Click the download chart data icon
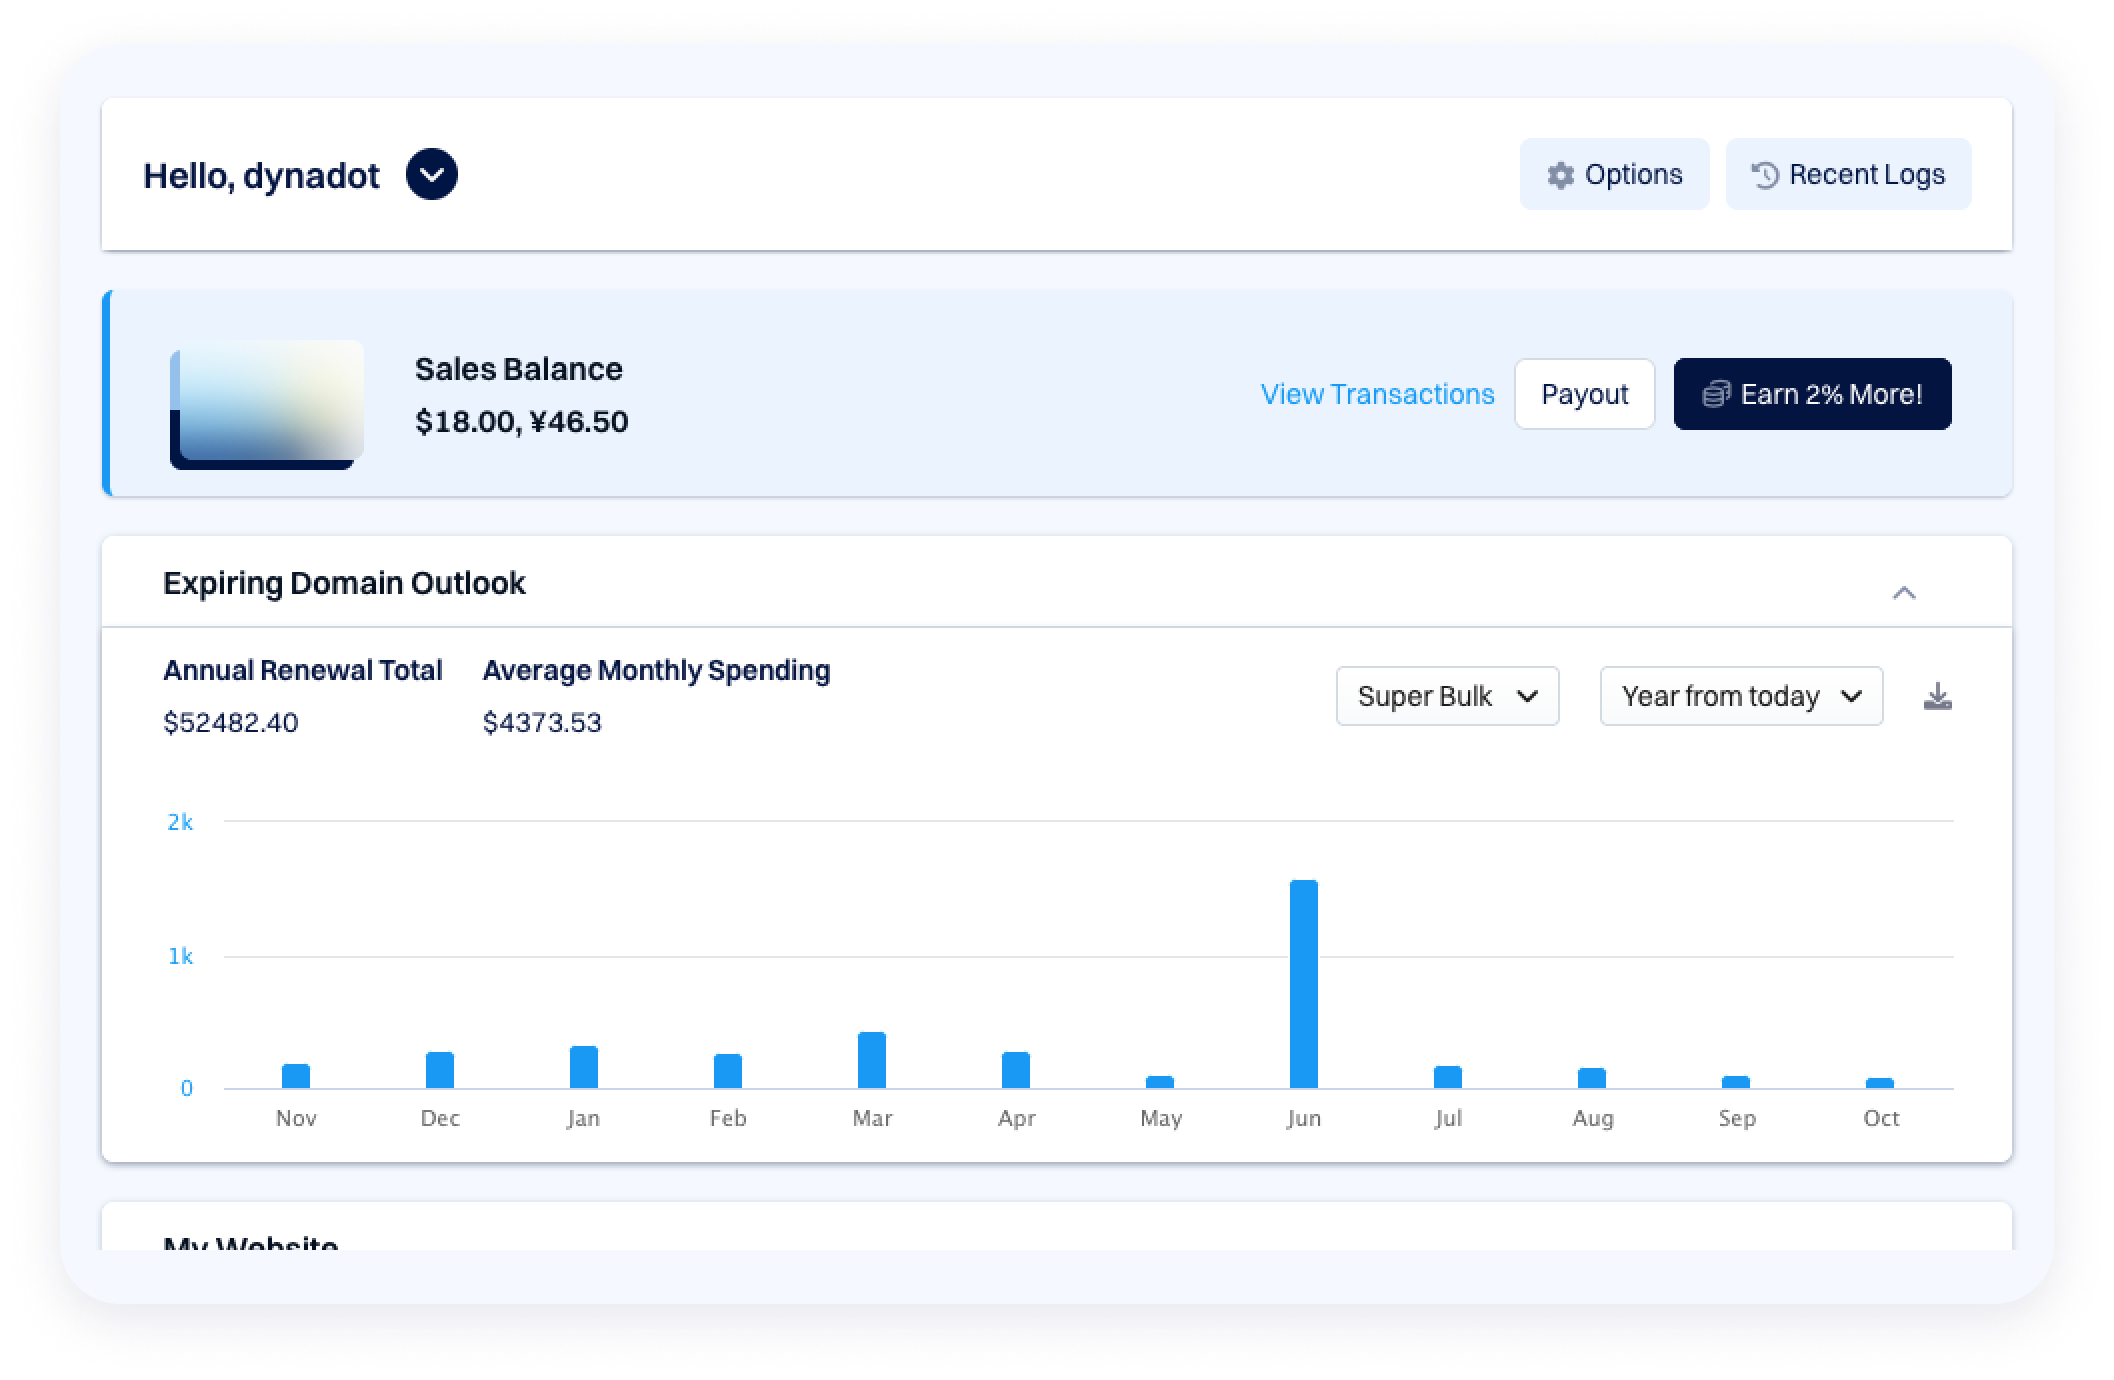The image size is (2114, 1380). pos(1937,696)
